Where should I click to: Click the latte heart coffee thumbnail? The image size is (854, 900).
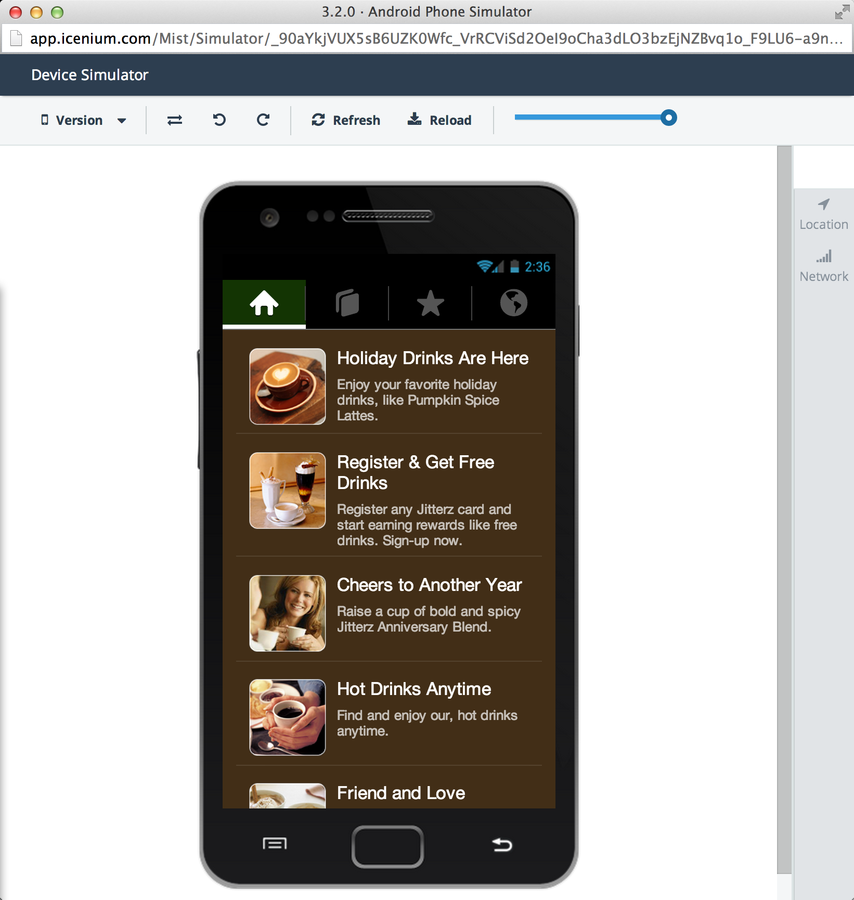(x=288, y=386)
